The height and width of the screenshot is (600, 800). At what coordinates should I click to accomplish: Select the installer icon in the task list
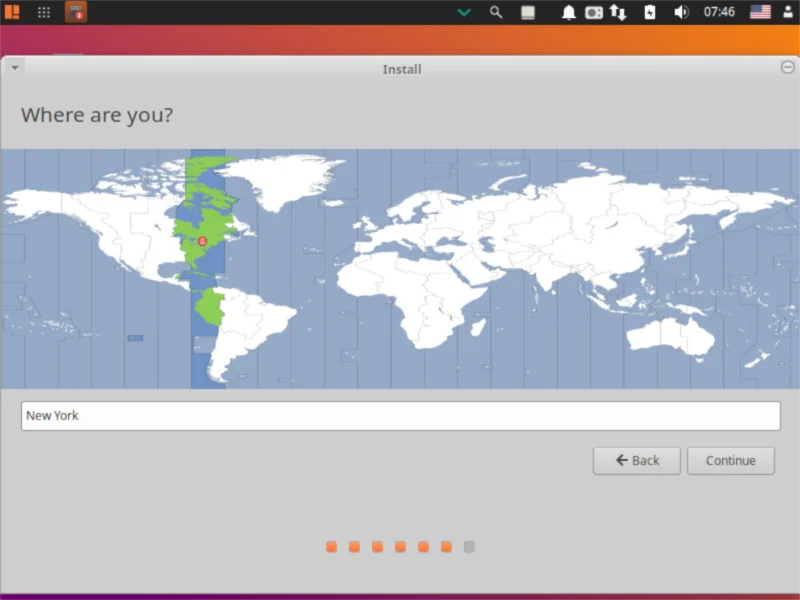click(76, 12)
